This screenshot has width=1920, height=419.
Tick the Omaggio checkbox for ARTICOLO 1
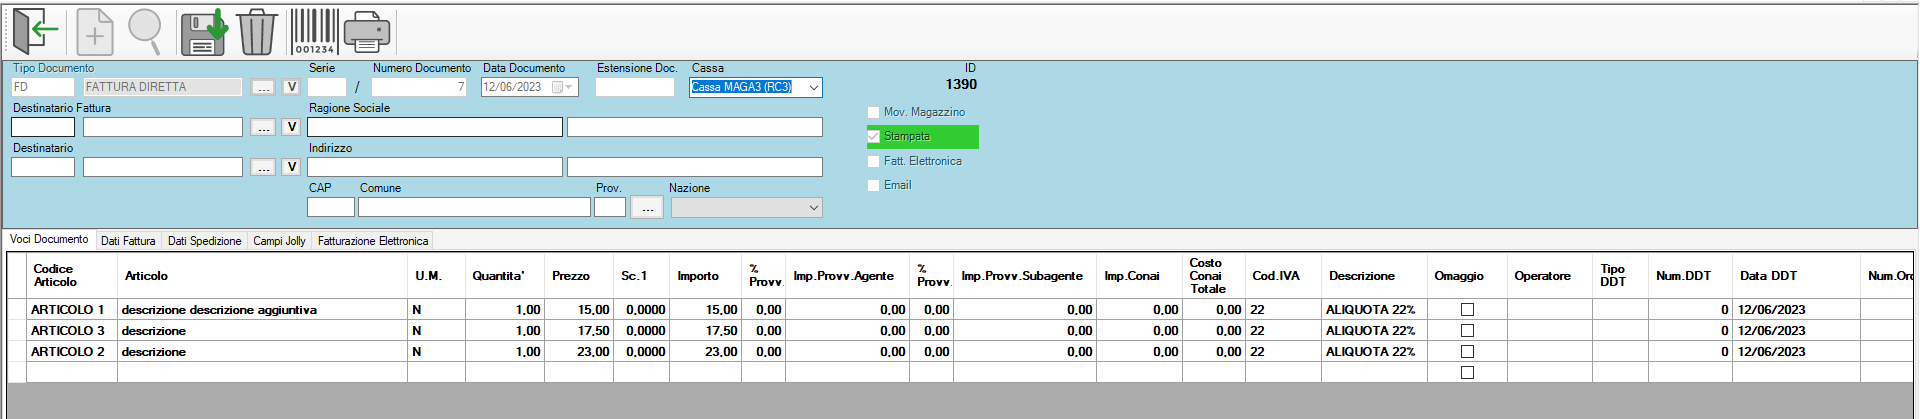click(x=1467, y=310)
